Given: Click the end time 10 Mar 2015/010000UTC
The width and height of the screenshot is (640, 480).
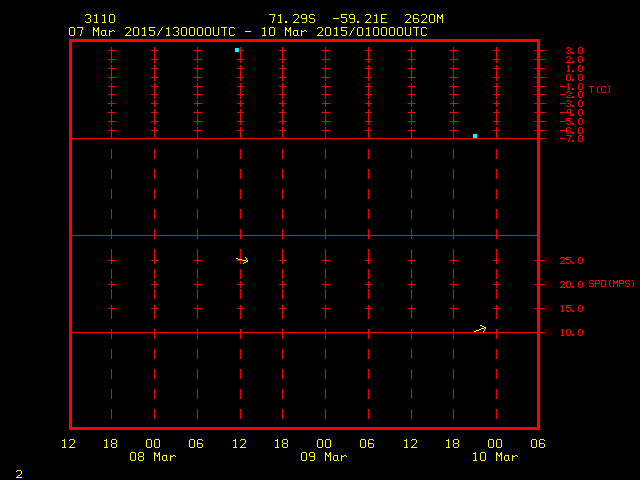Looking at the screenshot, I should pyautogui.click(x=344, y=32).
